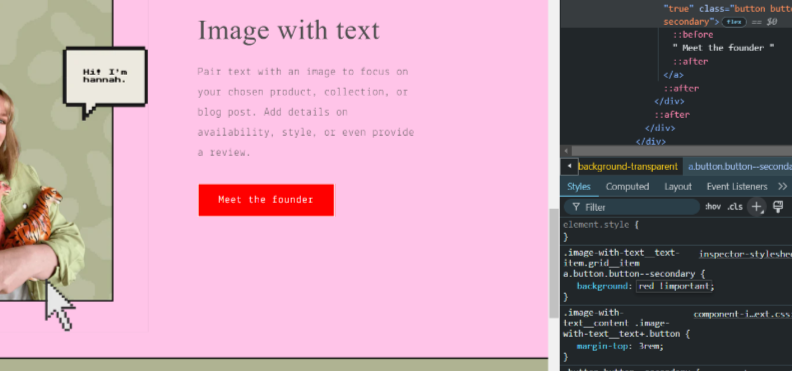Switch to the Event Listeners tab
This screenshot has width=792, height=371.
(737, 187)
